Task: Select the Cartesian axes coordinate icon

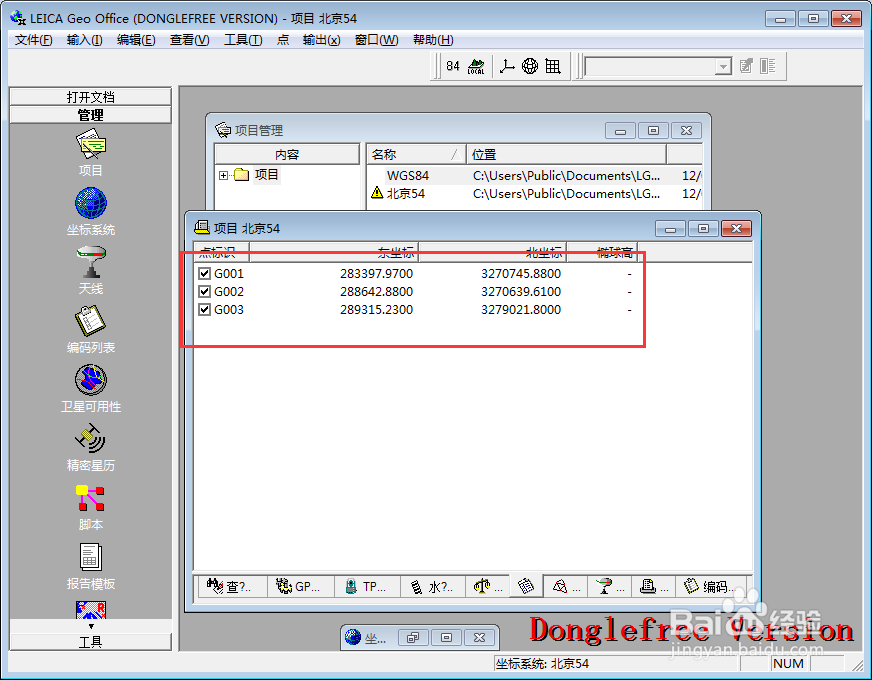Action: point(507,67)
